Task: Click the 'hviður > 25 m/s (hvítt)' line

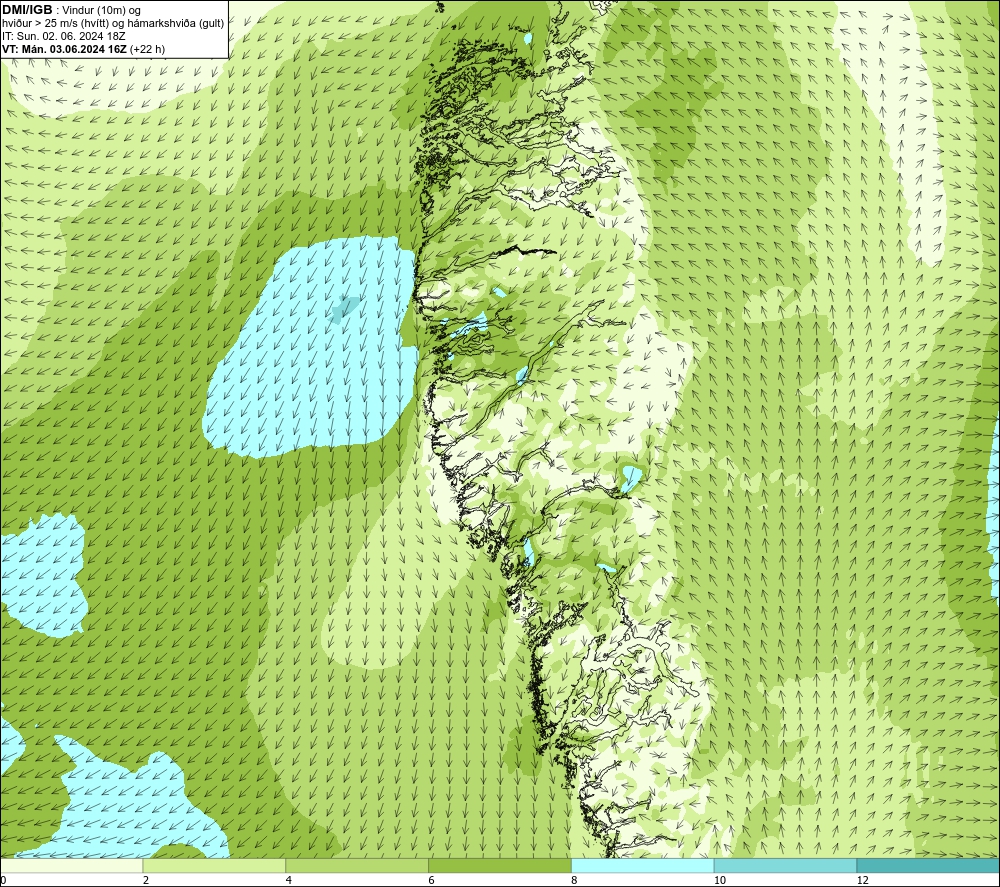Action: click(113, 24)
